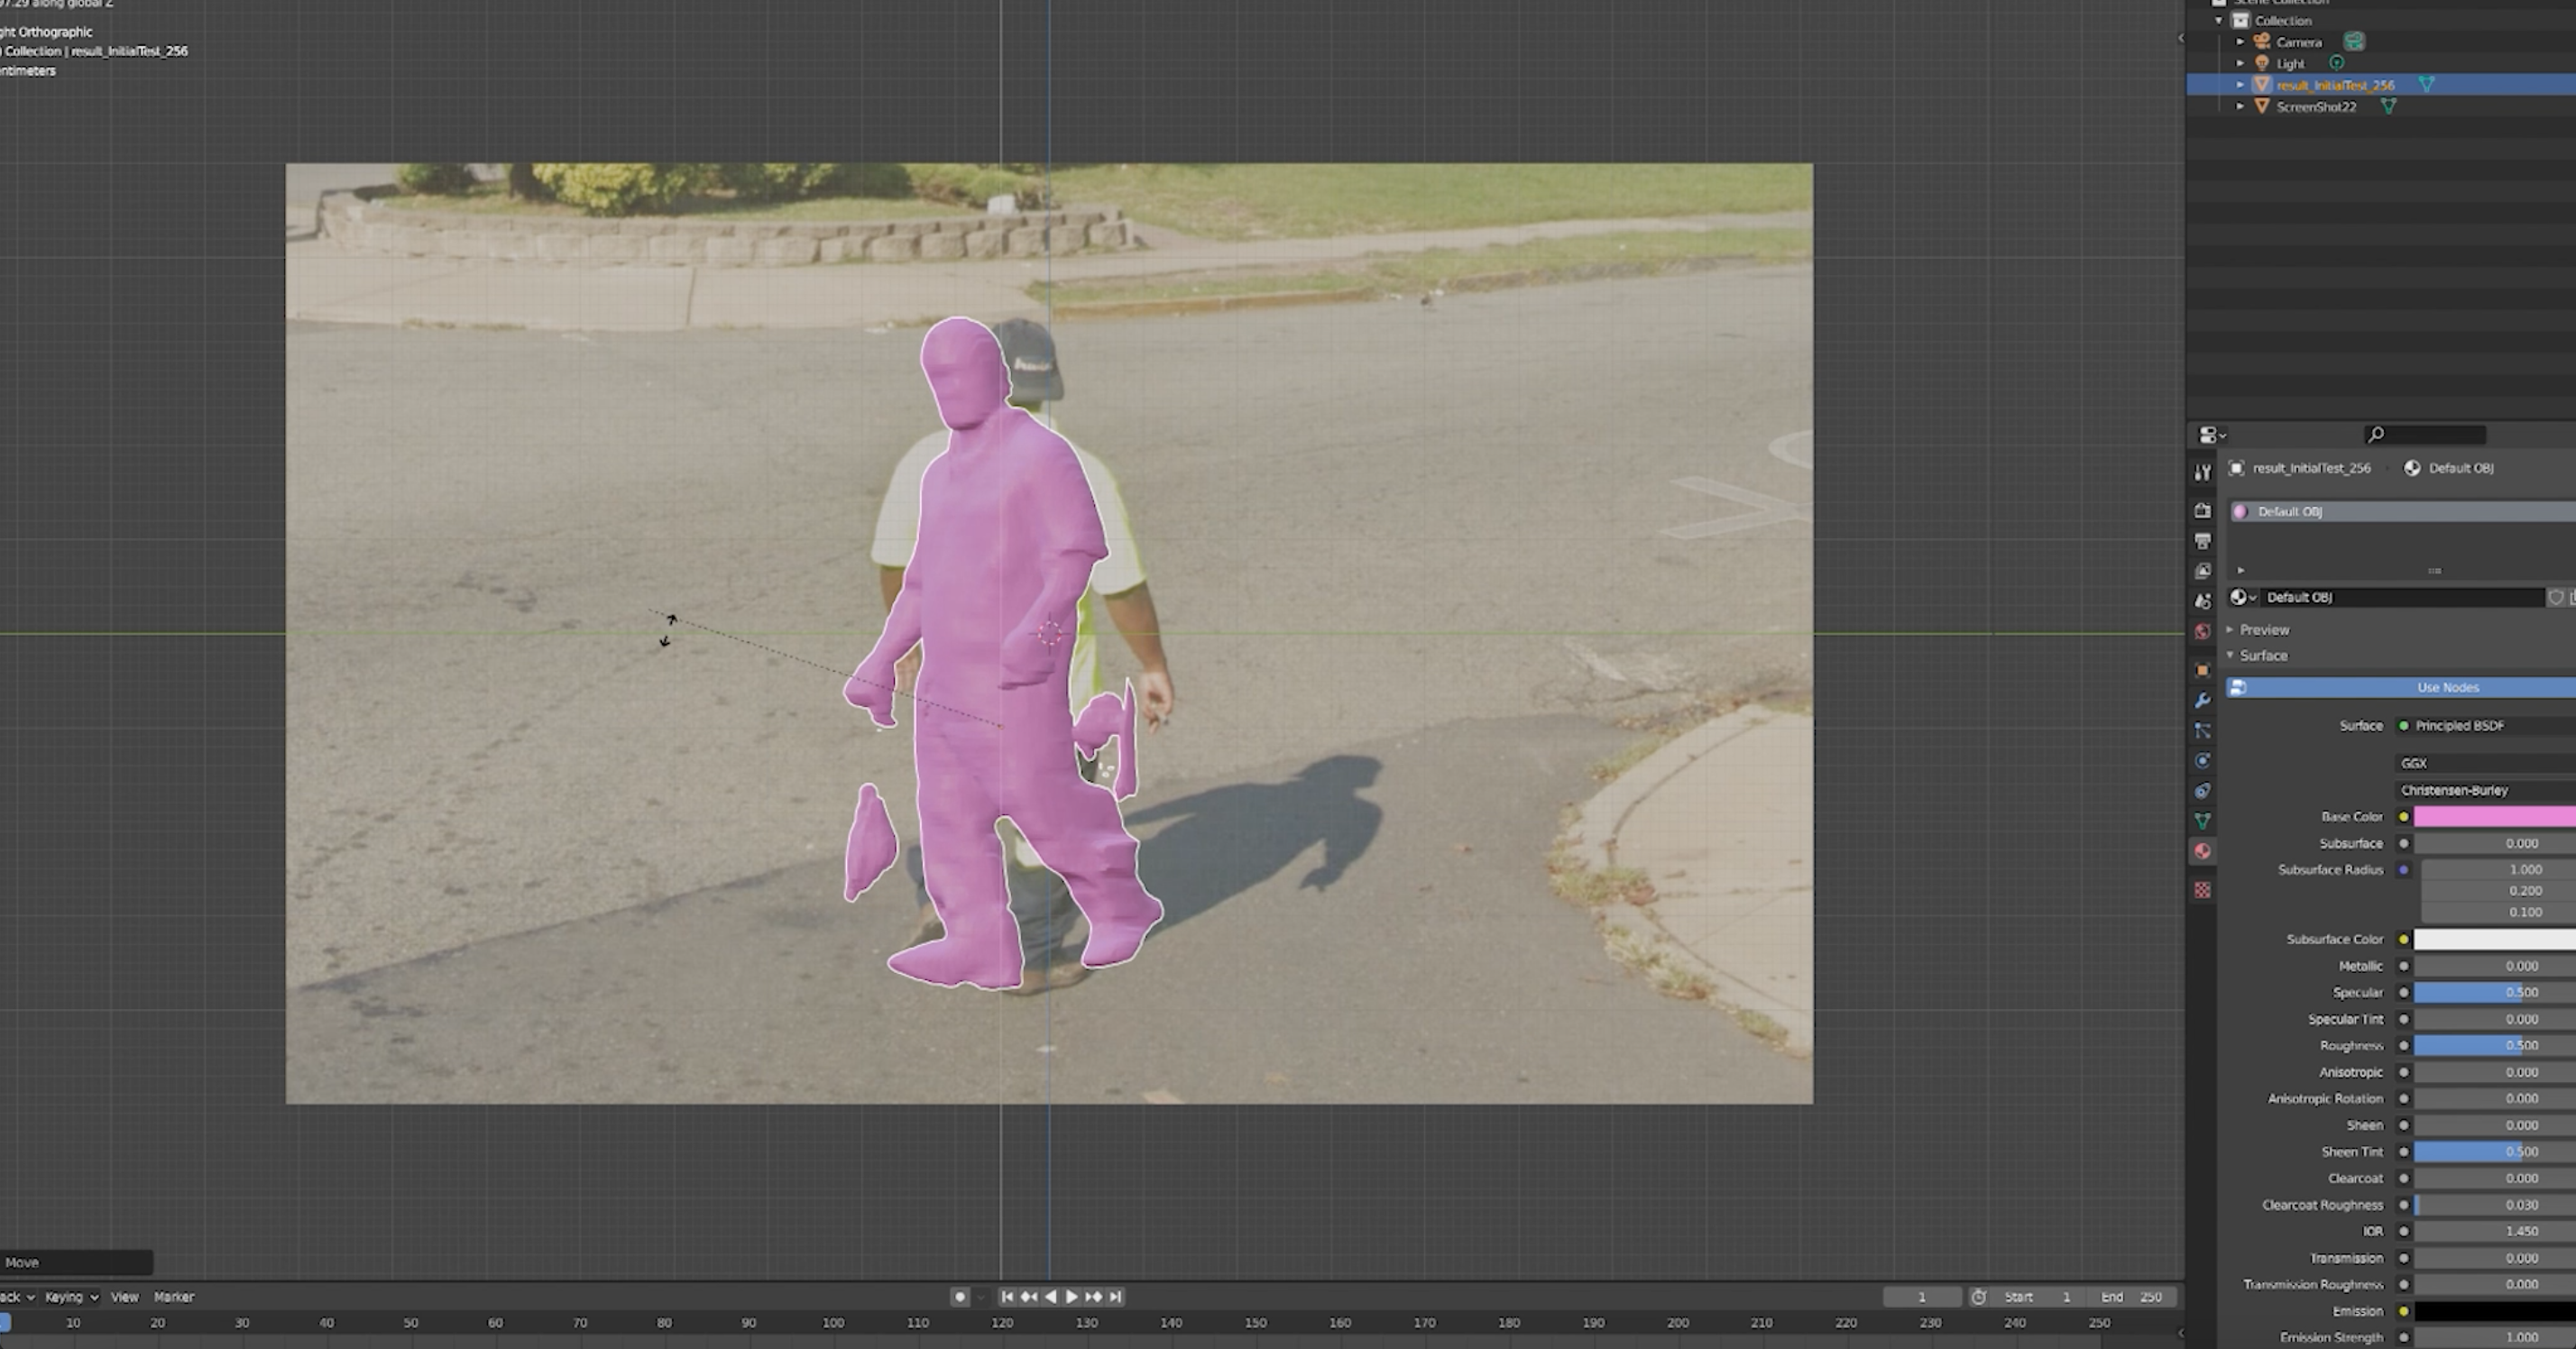2576x1349 pixels.
Task: Open the Modifiers wrench properties tab
Action: (x=2202, y=701)
